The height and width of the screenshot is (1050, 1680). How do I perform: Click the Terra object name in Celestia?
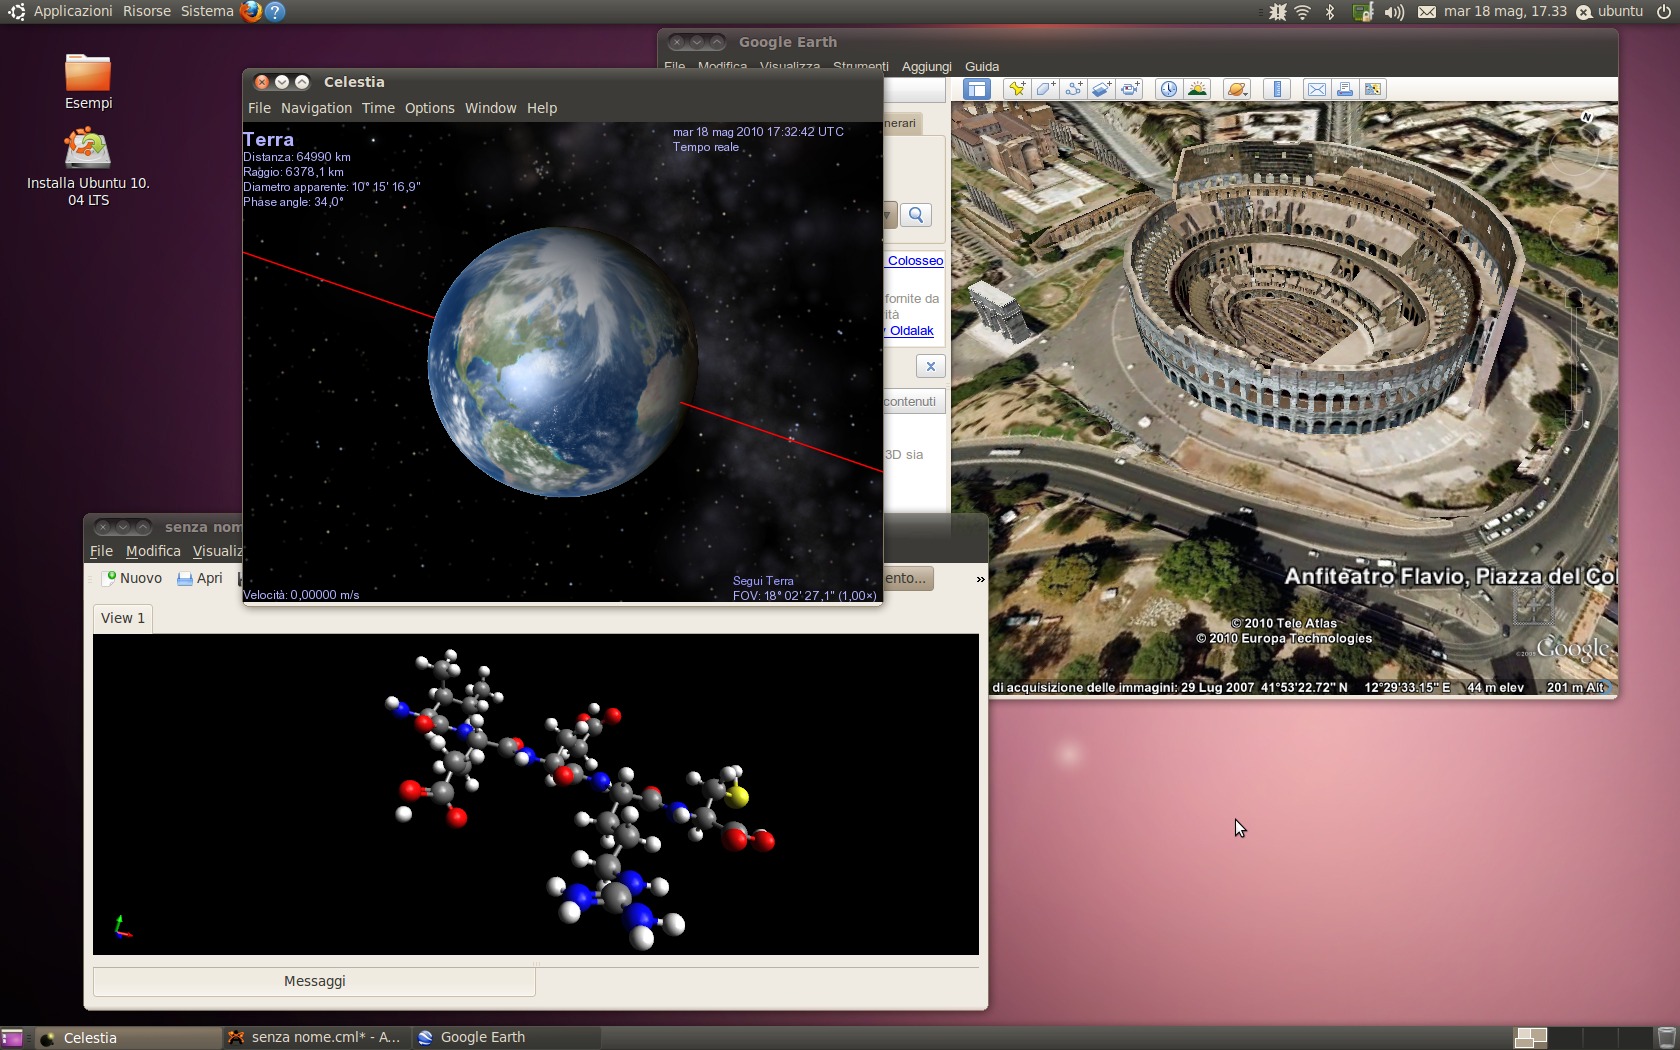(x=268, y=139)
